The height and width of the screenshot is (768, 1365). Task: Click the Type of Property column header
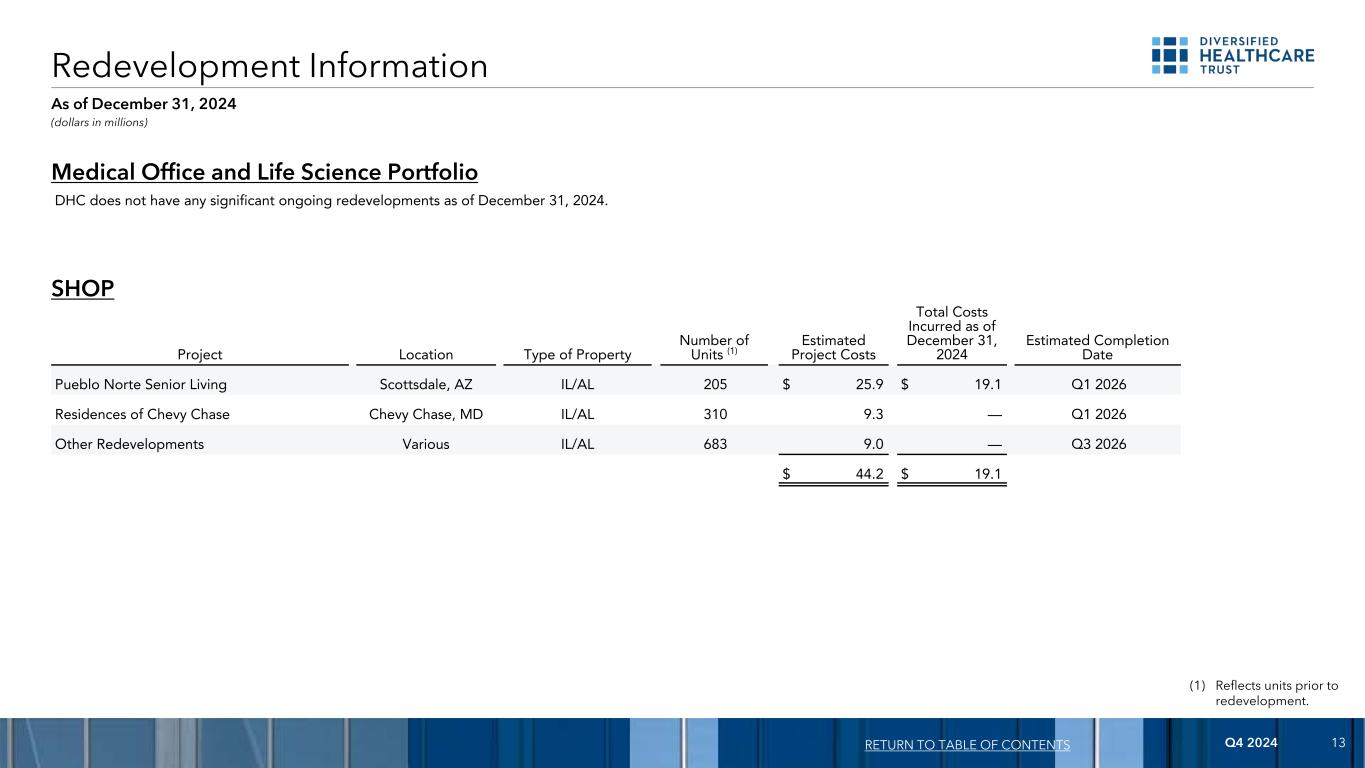coord(577,354)
